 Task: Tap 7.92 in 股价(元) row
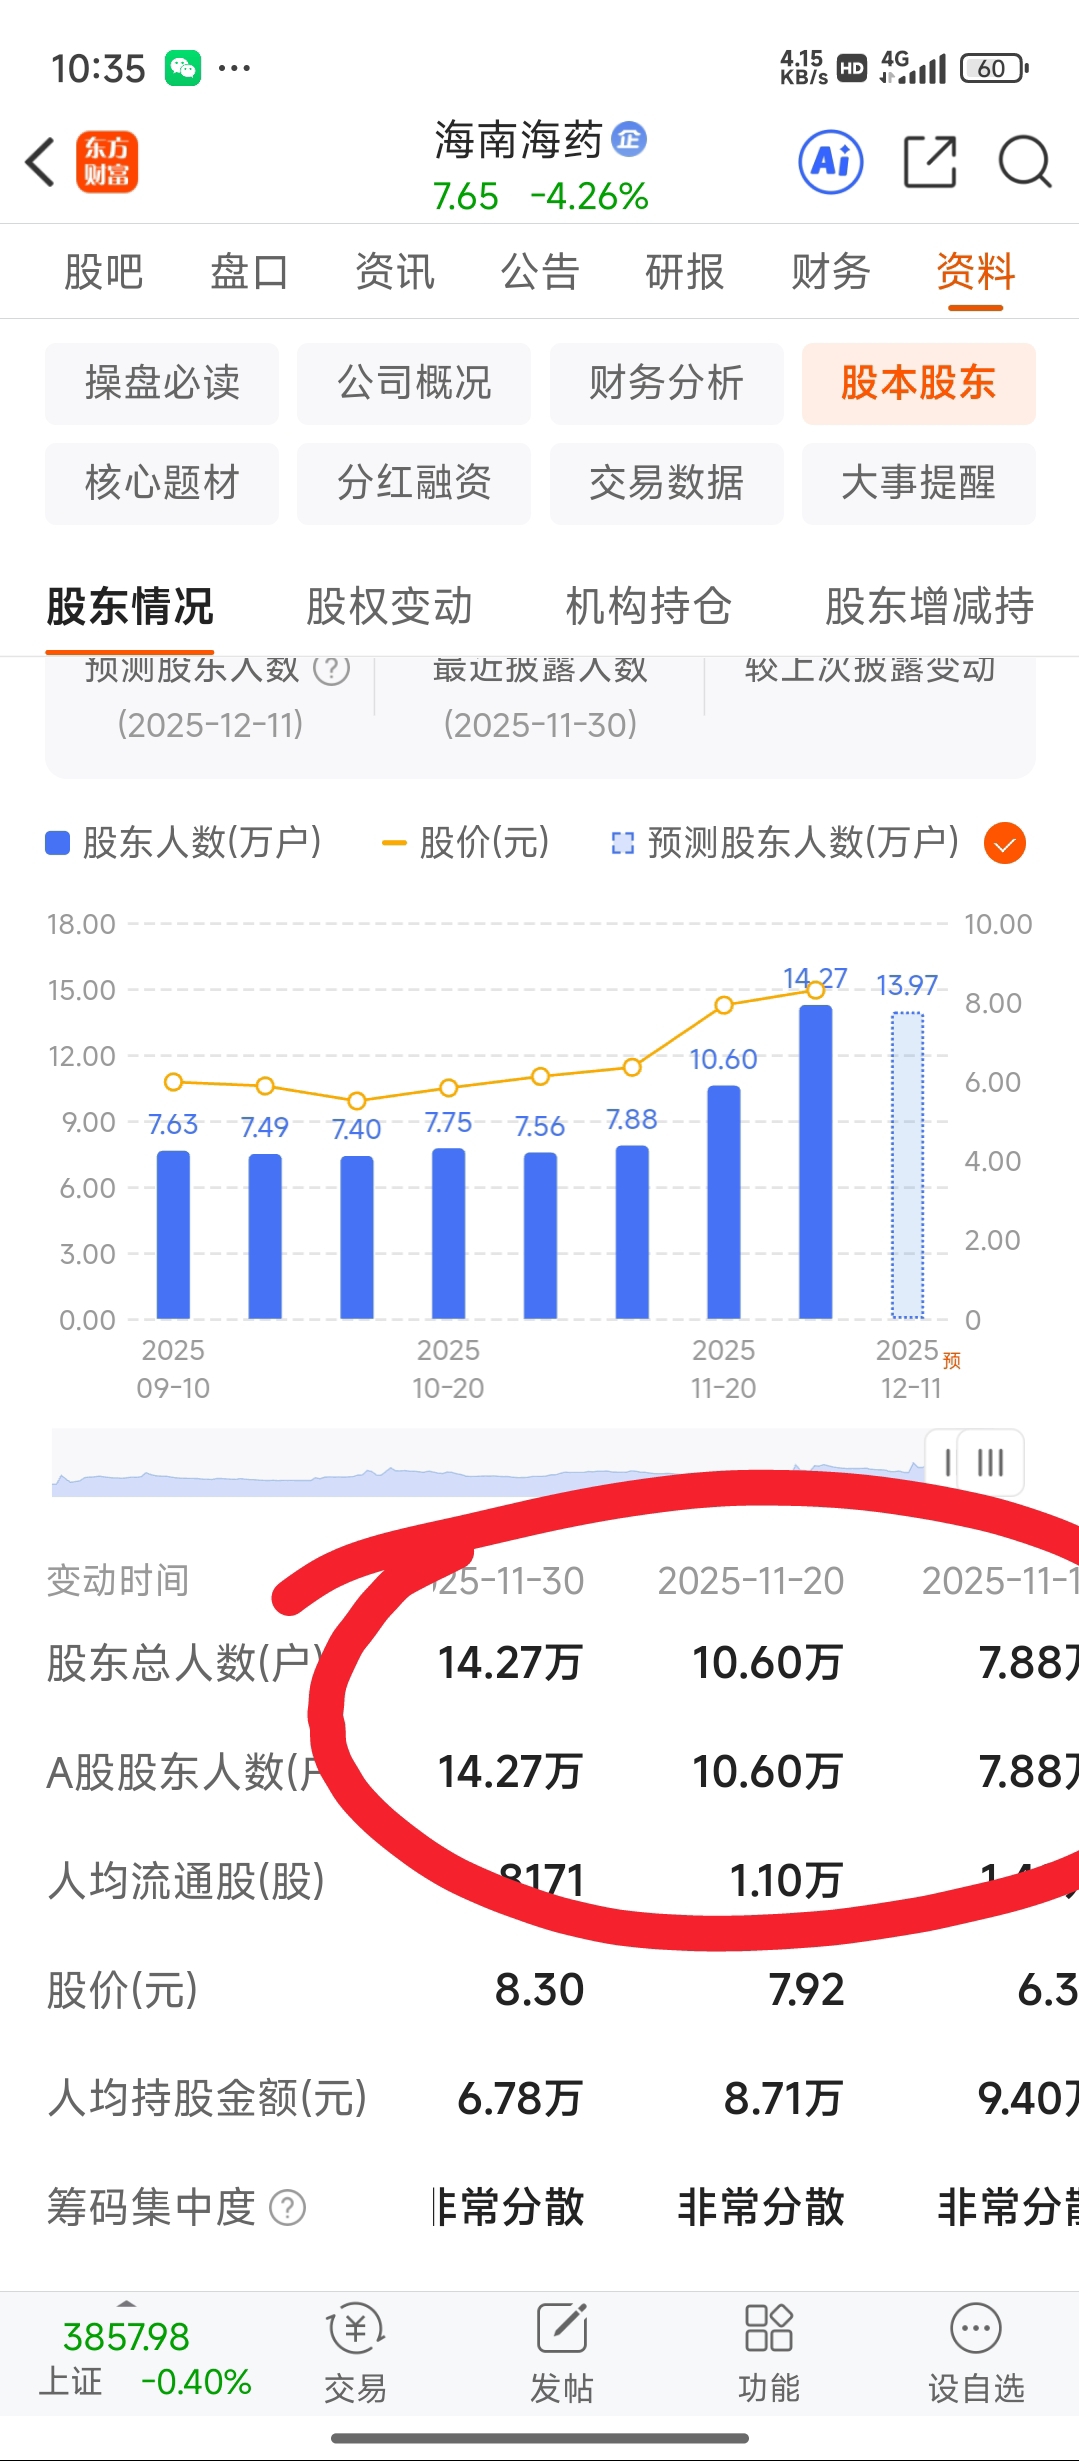806,1990
